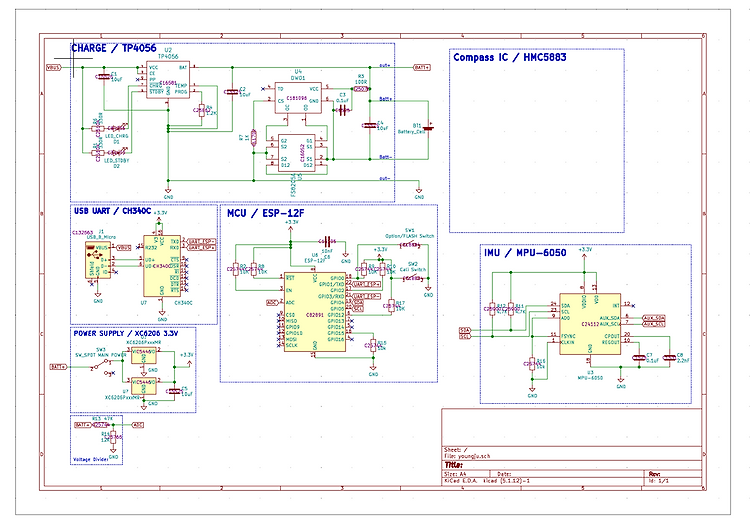The height and width of the screenshot is (521, 750).
Task: Click the AUX_SCL label on MPU-6050
Action: click(x=654, y=324)
